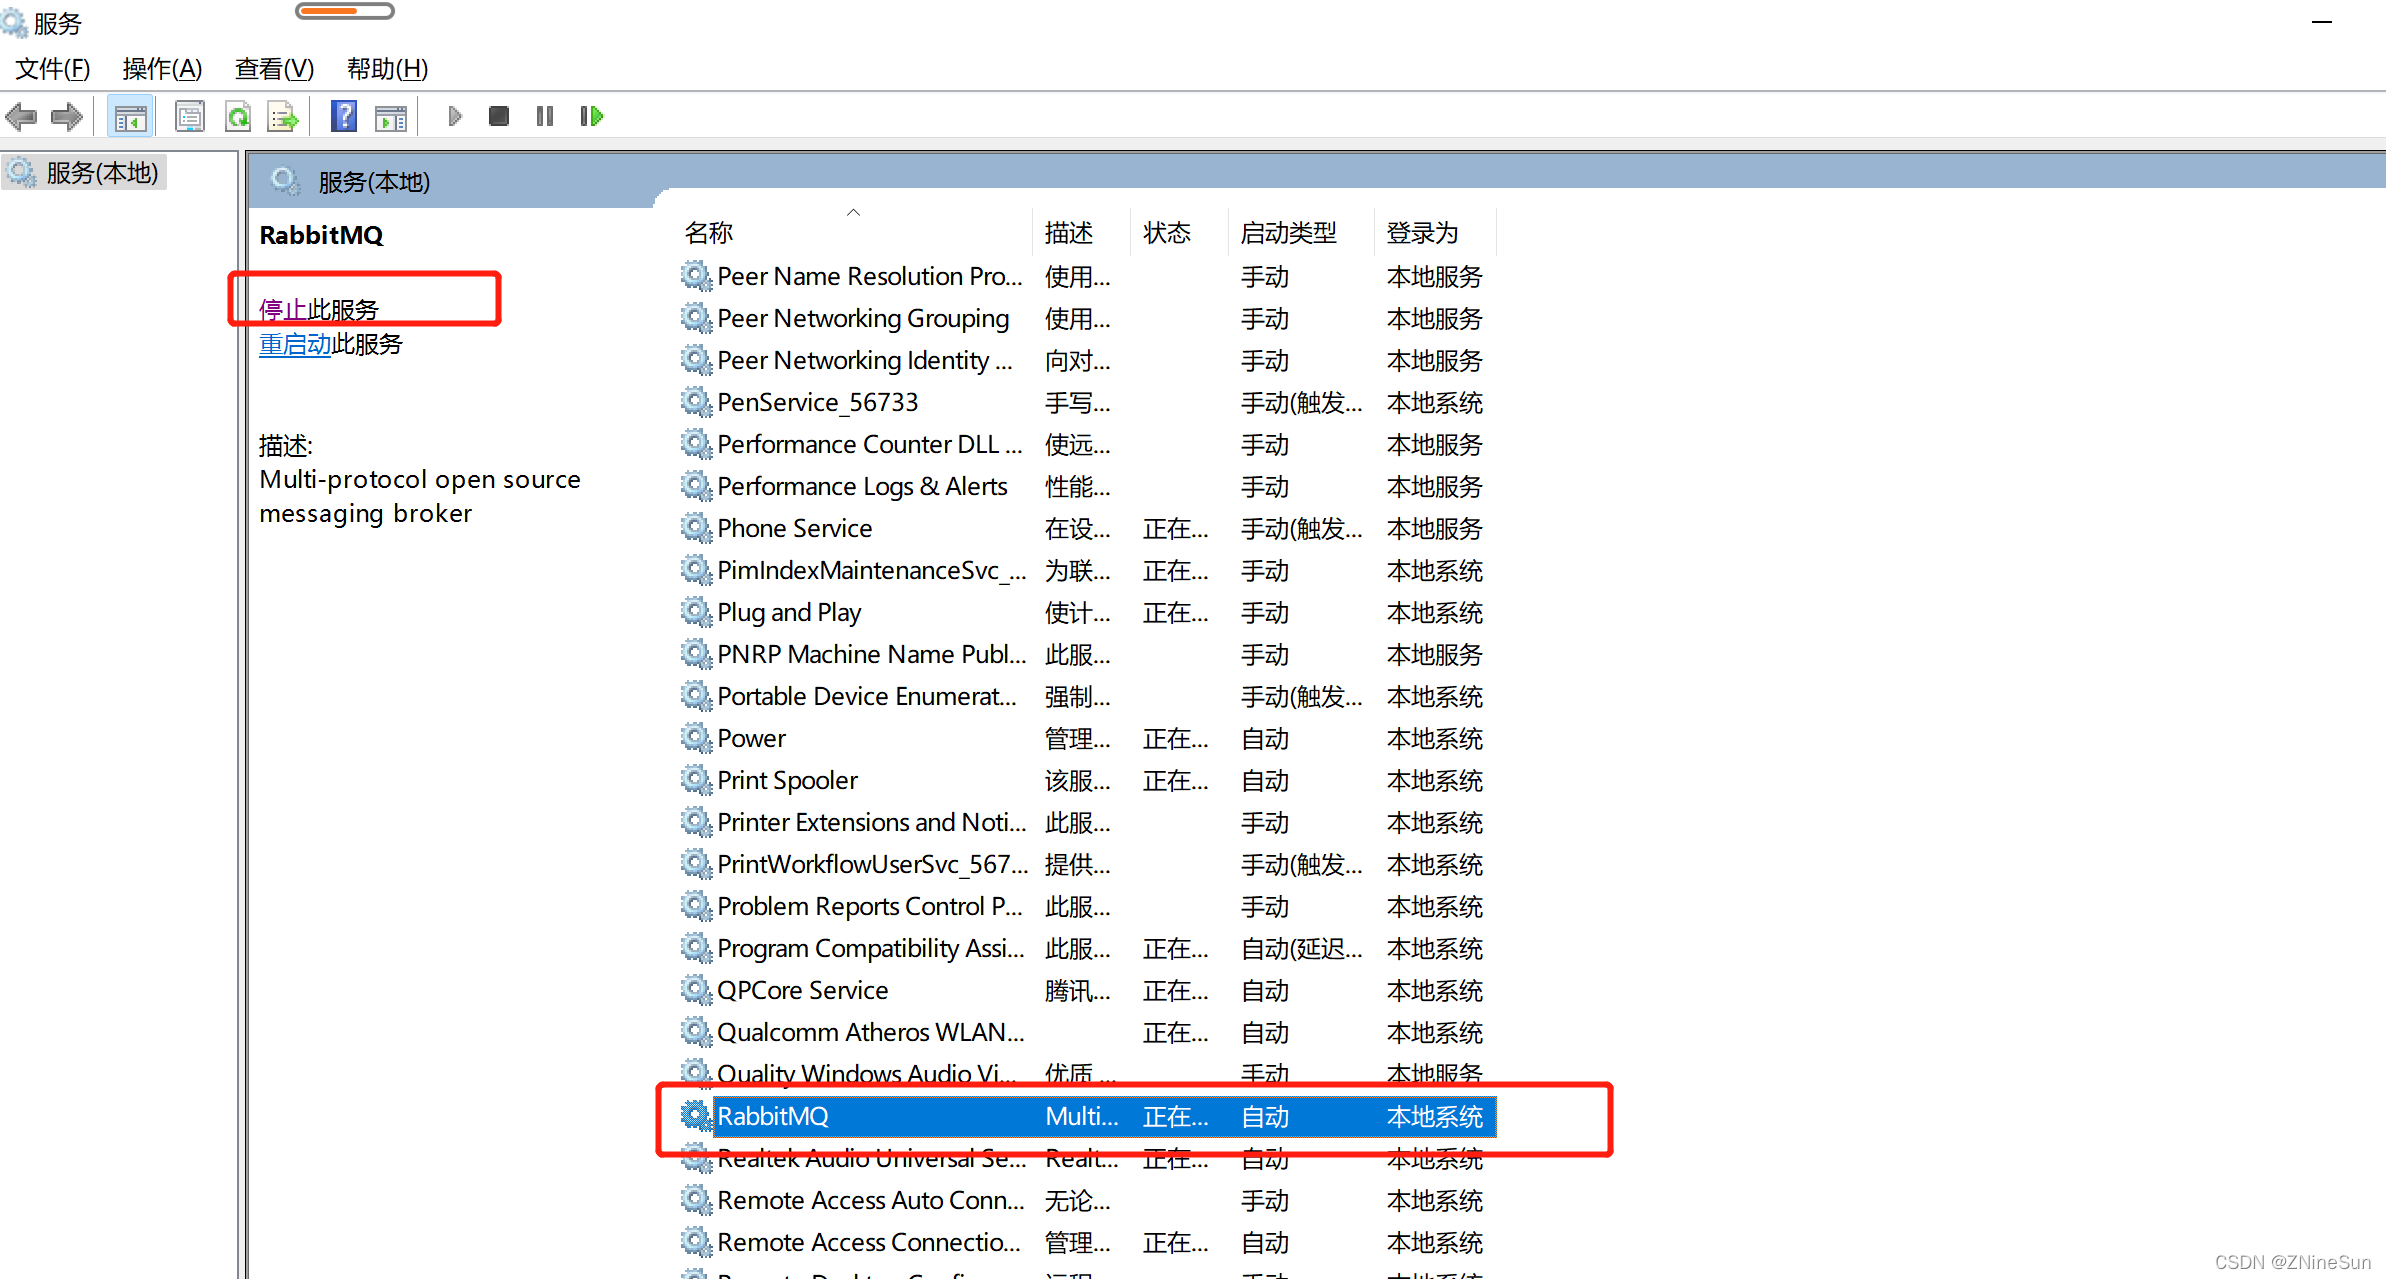This screenshot has width=2386, height=1279.
Task: Select Portable Device Enumerator service
Action: (1088, 696)
